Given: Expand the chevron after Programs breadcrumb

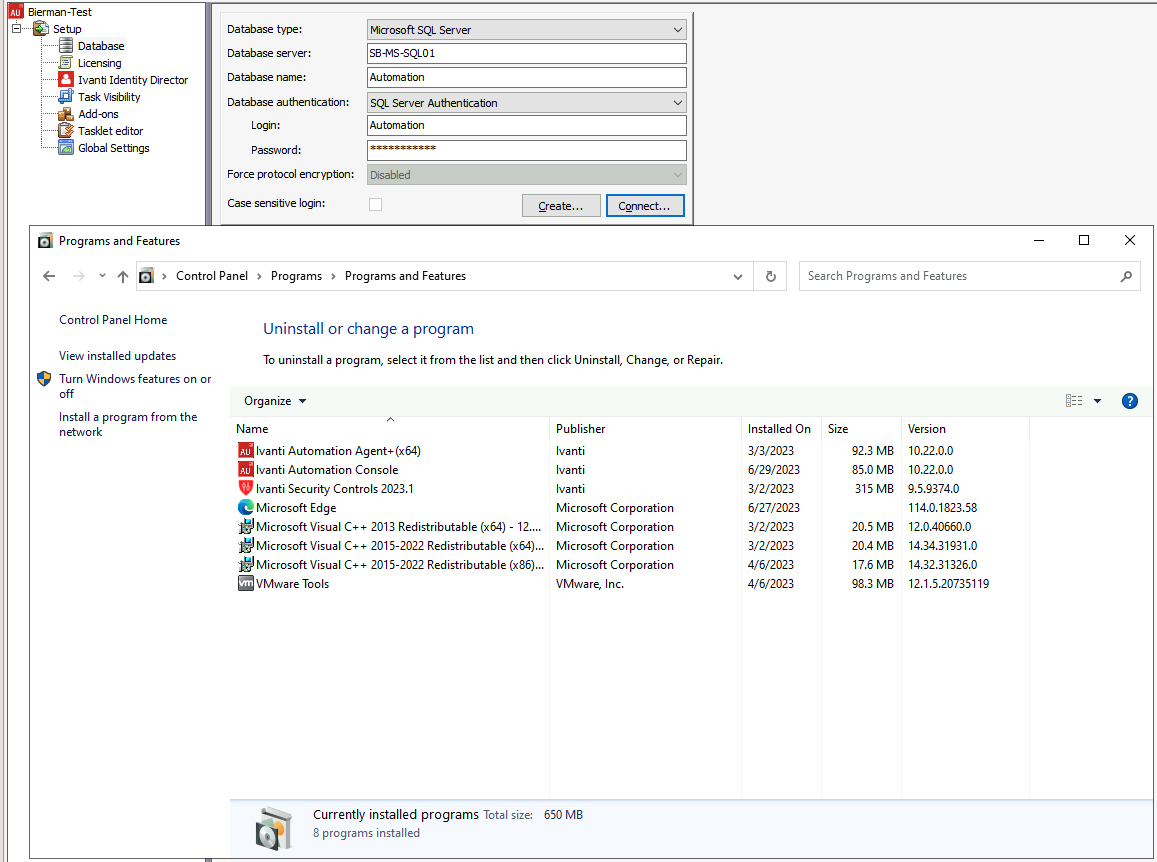Looking at the screenshot, I should click(333, 276).
